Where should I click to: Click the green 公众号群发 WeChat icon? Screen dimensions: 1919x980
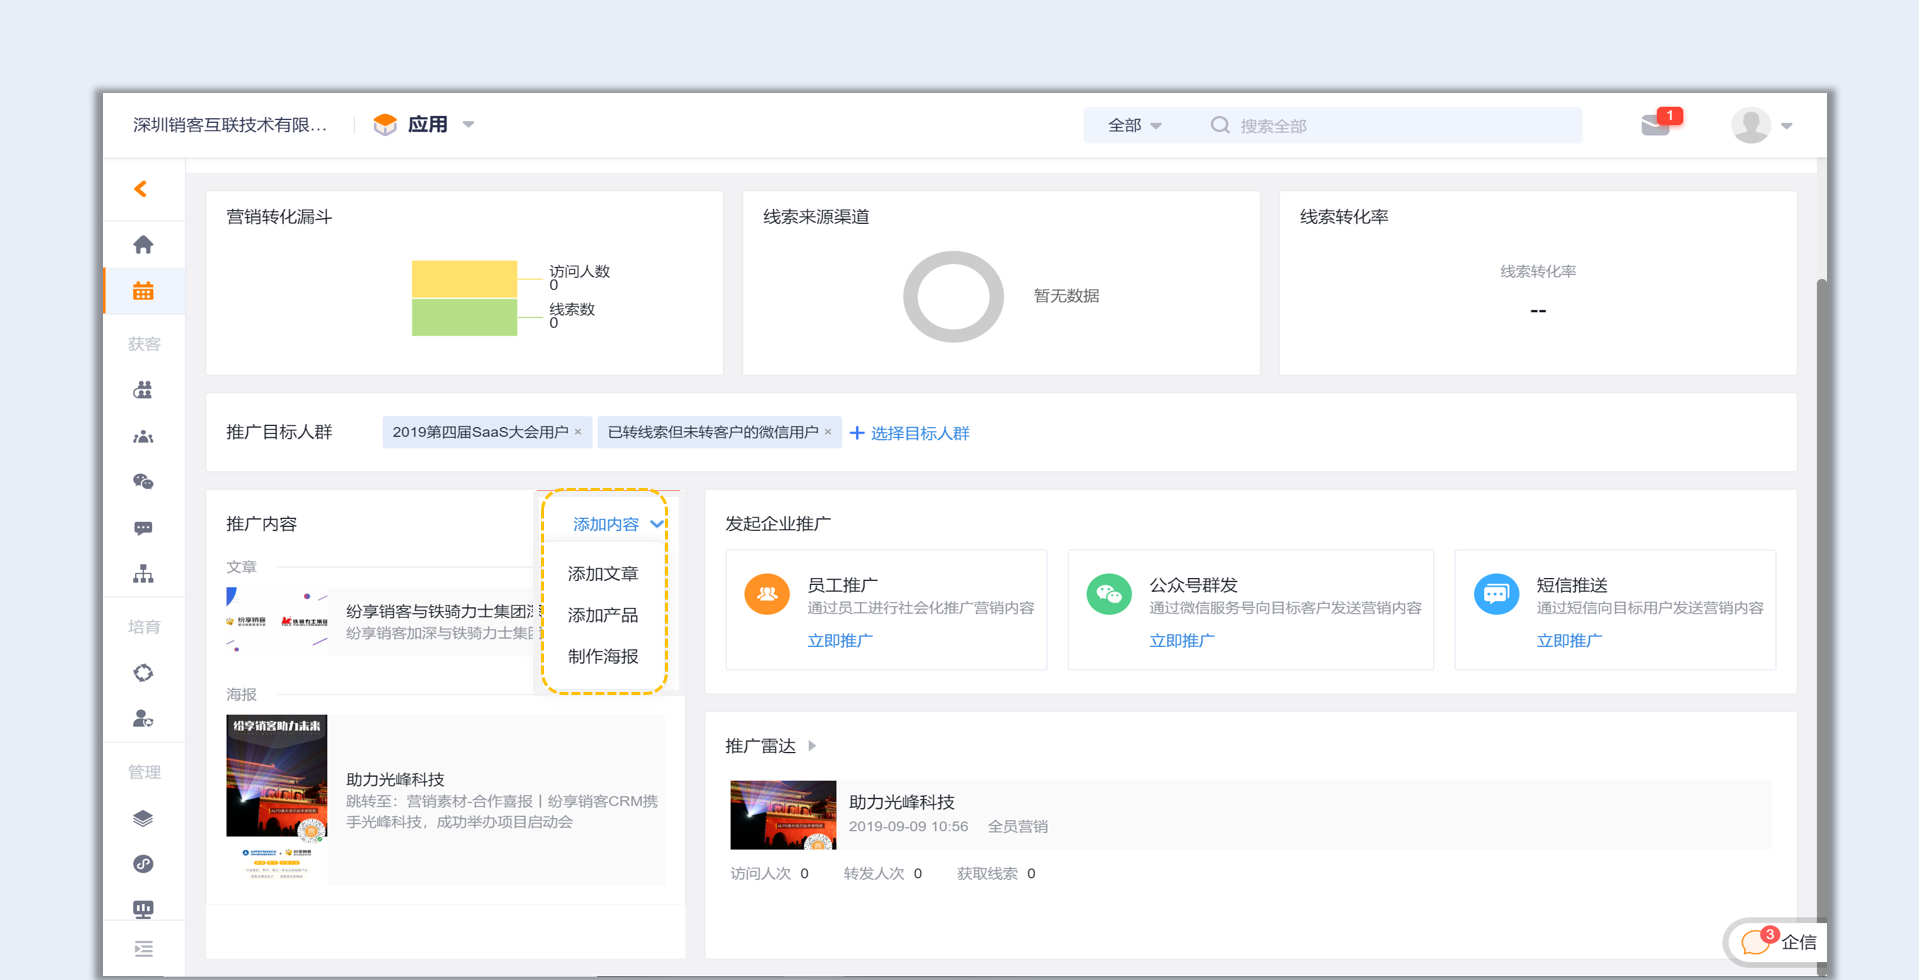tap(1109, 594)
